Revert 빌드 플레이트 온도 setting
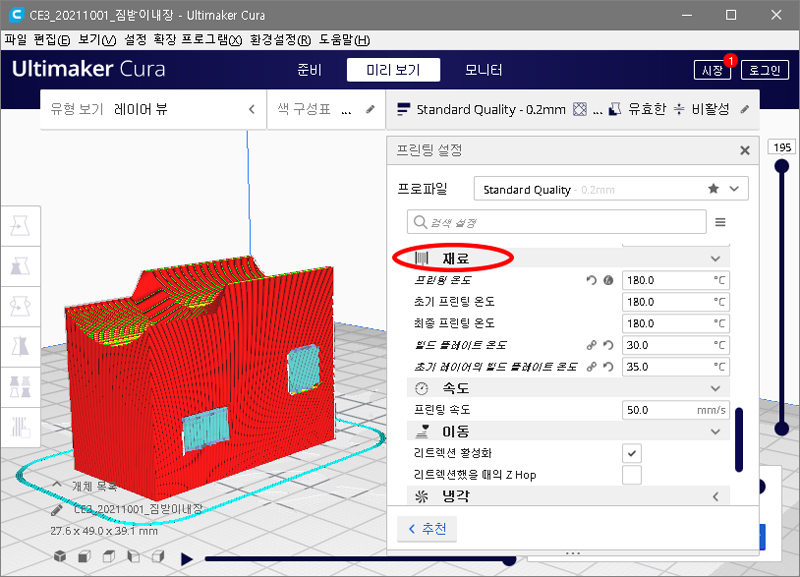 608,345
